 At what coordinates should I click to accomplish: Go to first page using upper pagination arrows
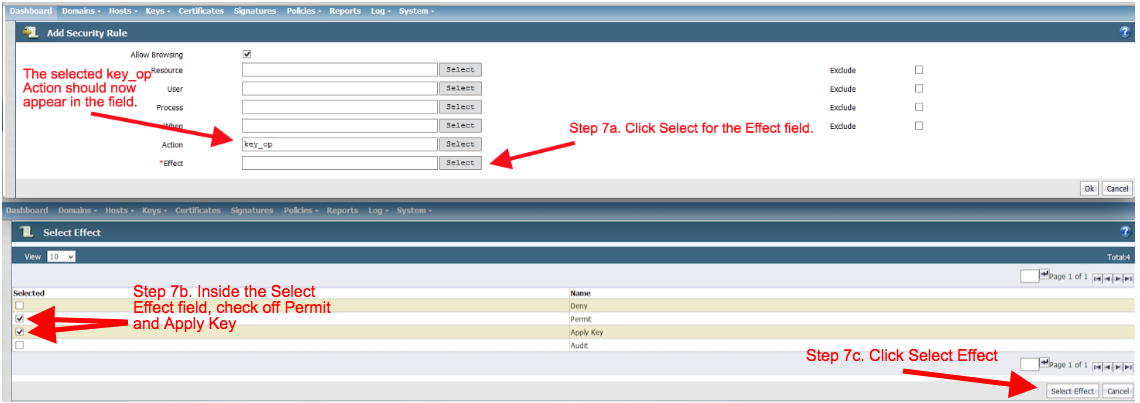pos(1096,277)
